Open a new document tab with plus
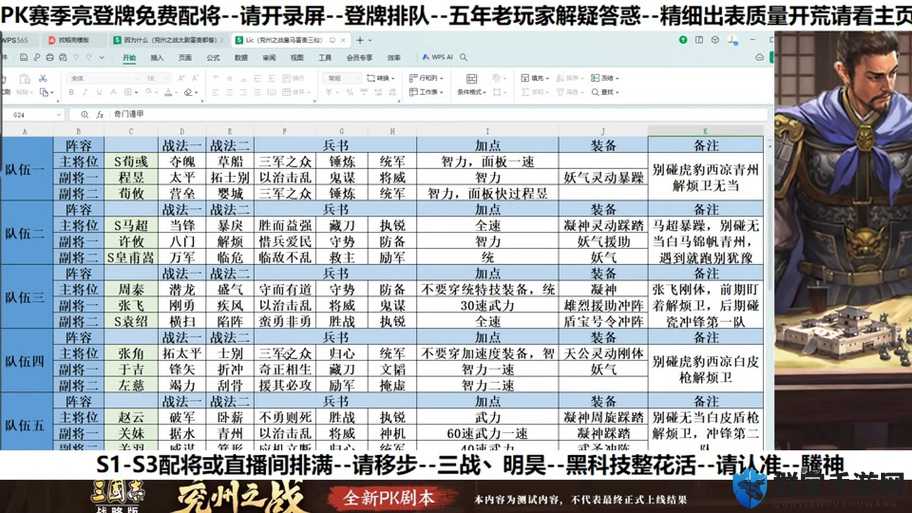Viewport: 912px width, 513px height. click(x=360, y=40)
